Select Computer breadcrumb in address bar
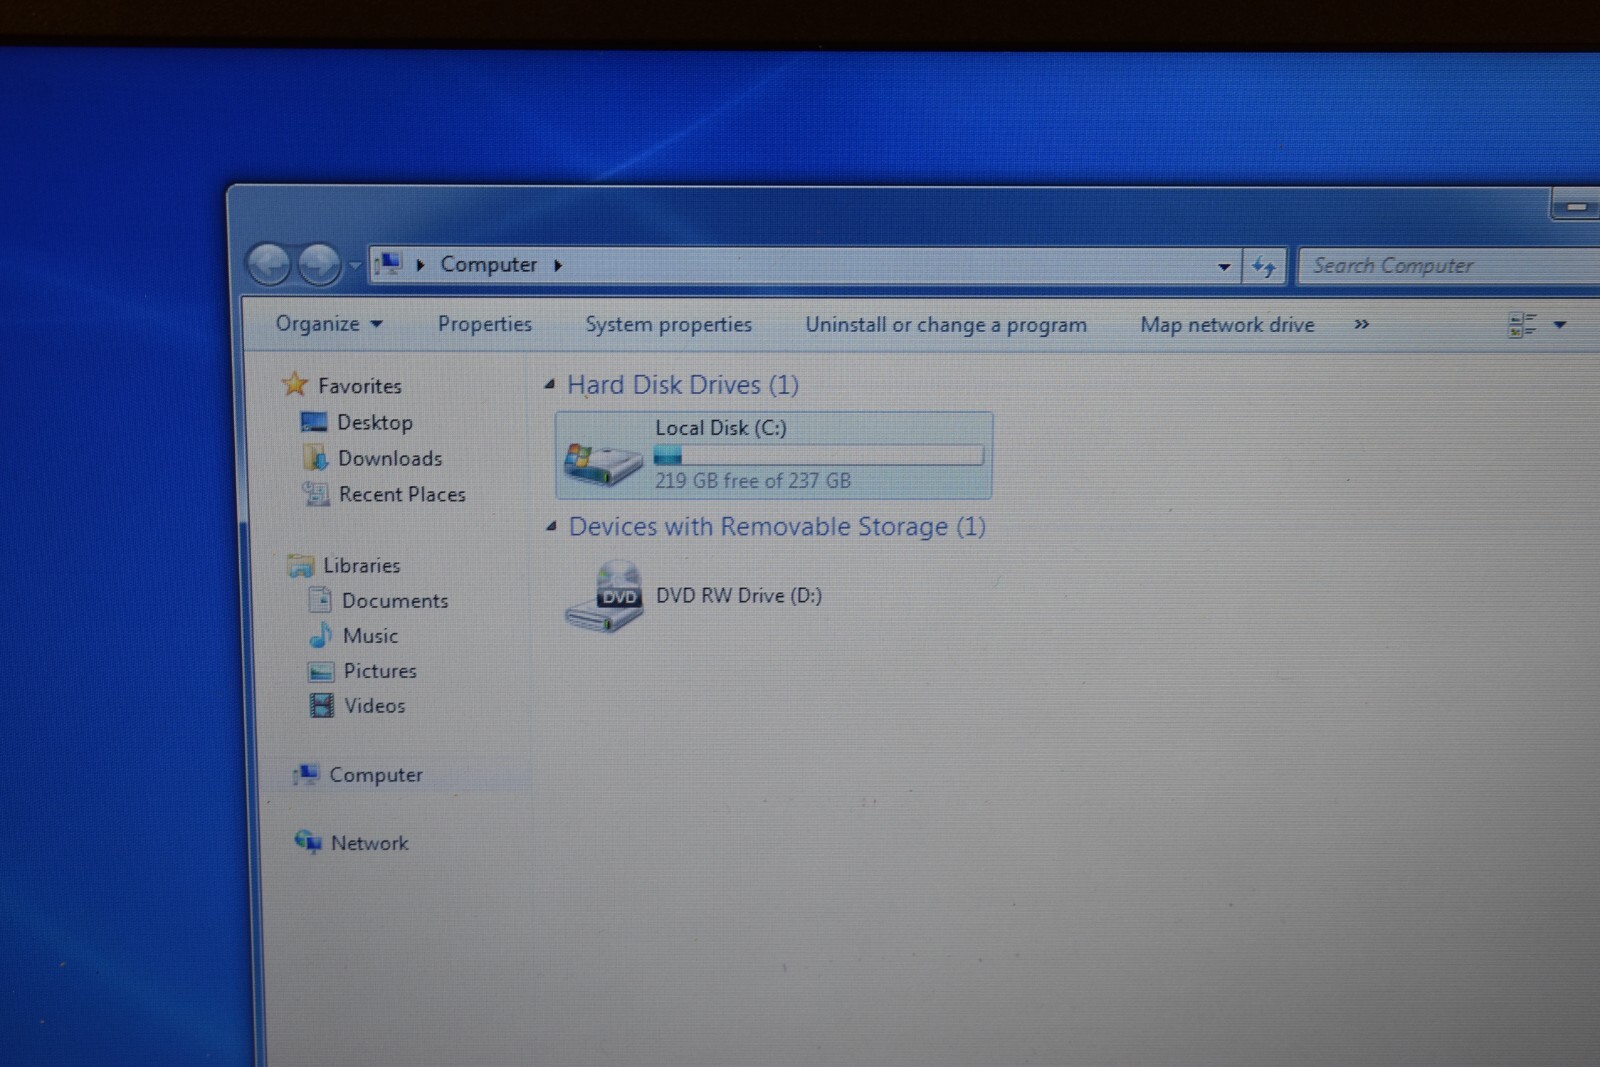The height and width of the screenshot is (1067, 1600). [x=488, y=264]
